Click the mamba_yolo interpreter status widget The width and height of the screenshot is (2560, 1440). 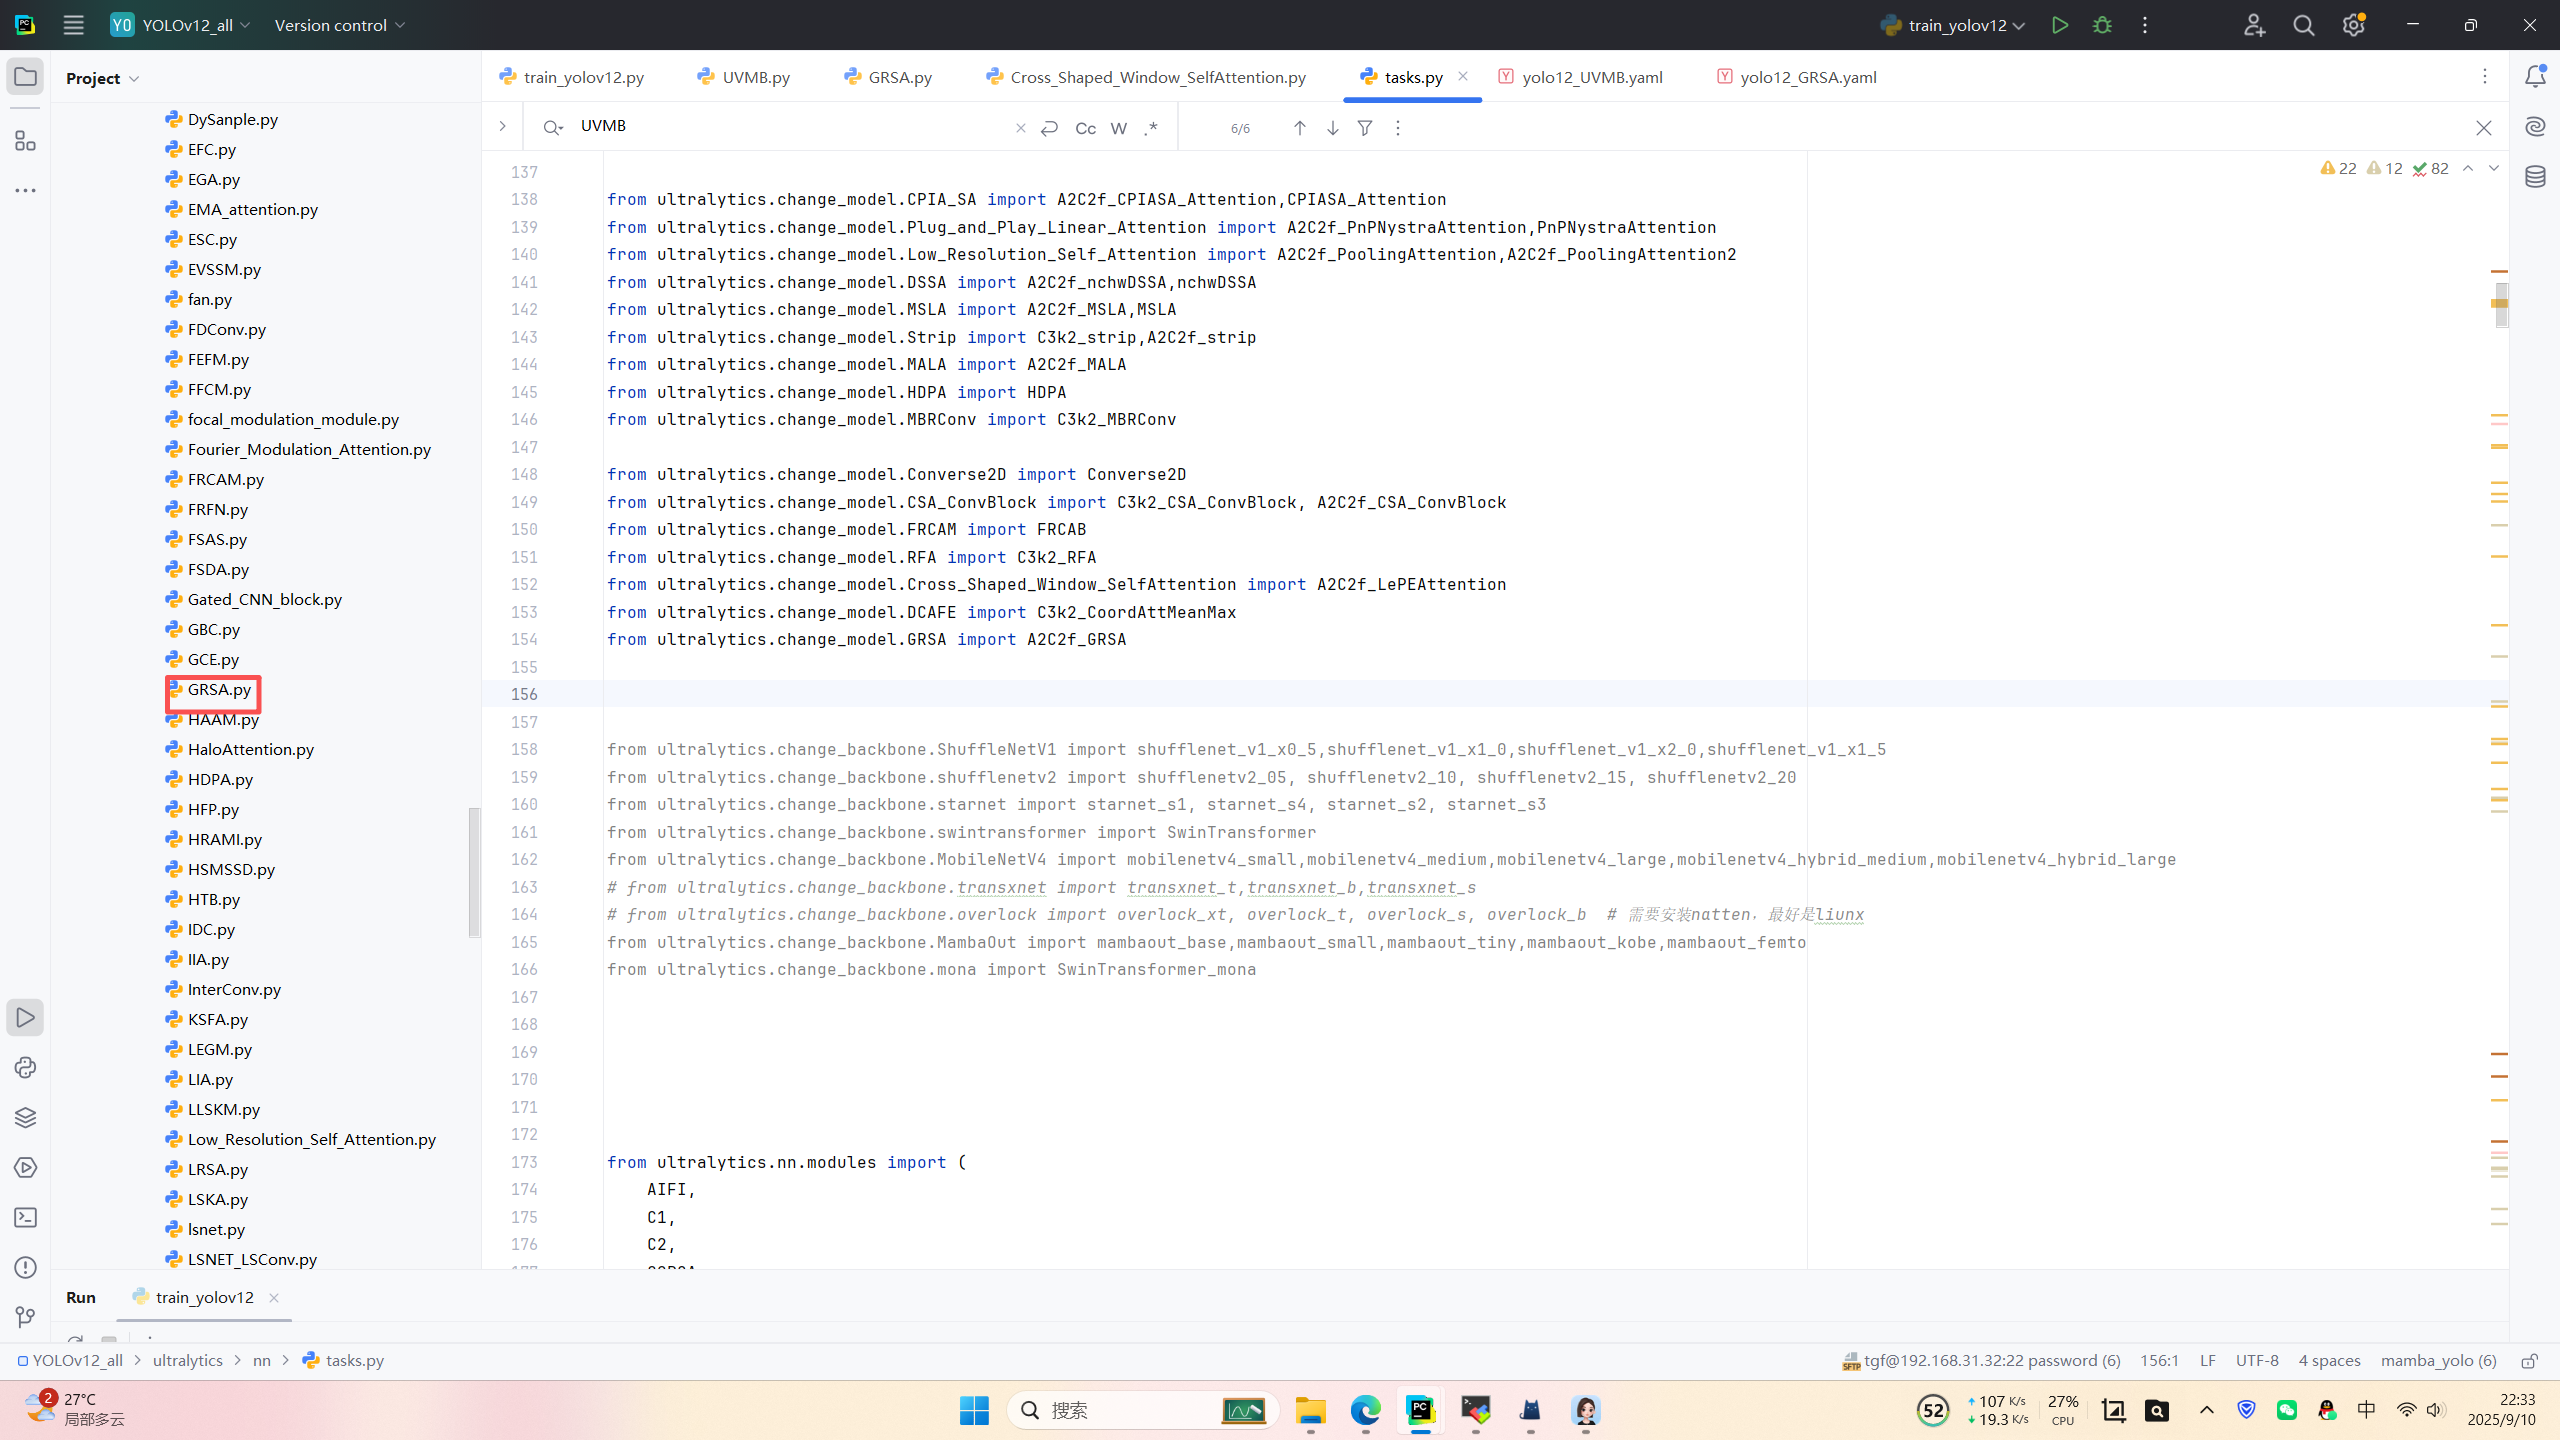click(x=2438, y=1360)
